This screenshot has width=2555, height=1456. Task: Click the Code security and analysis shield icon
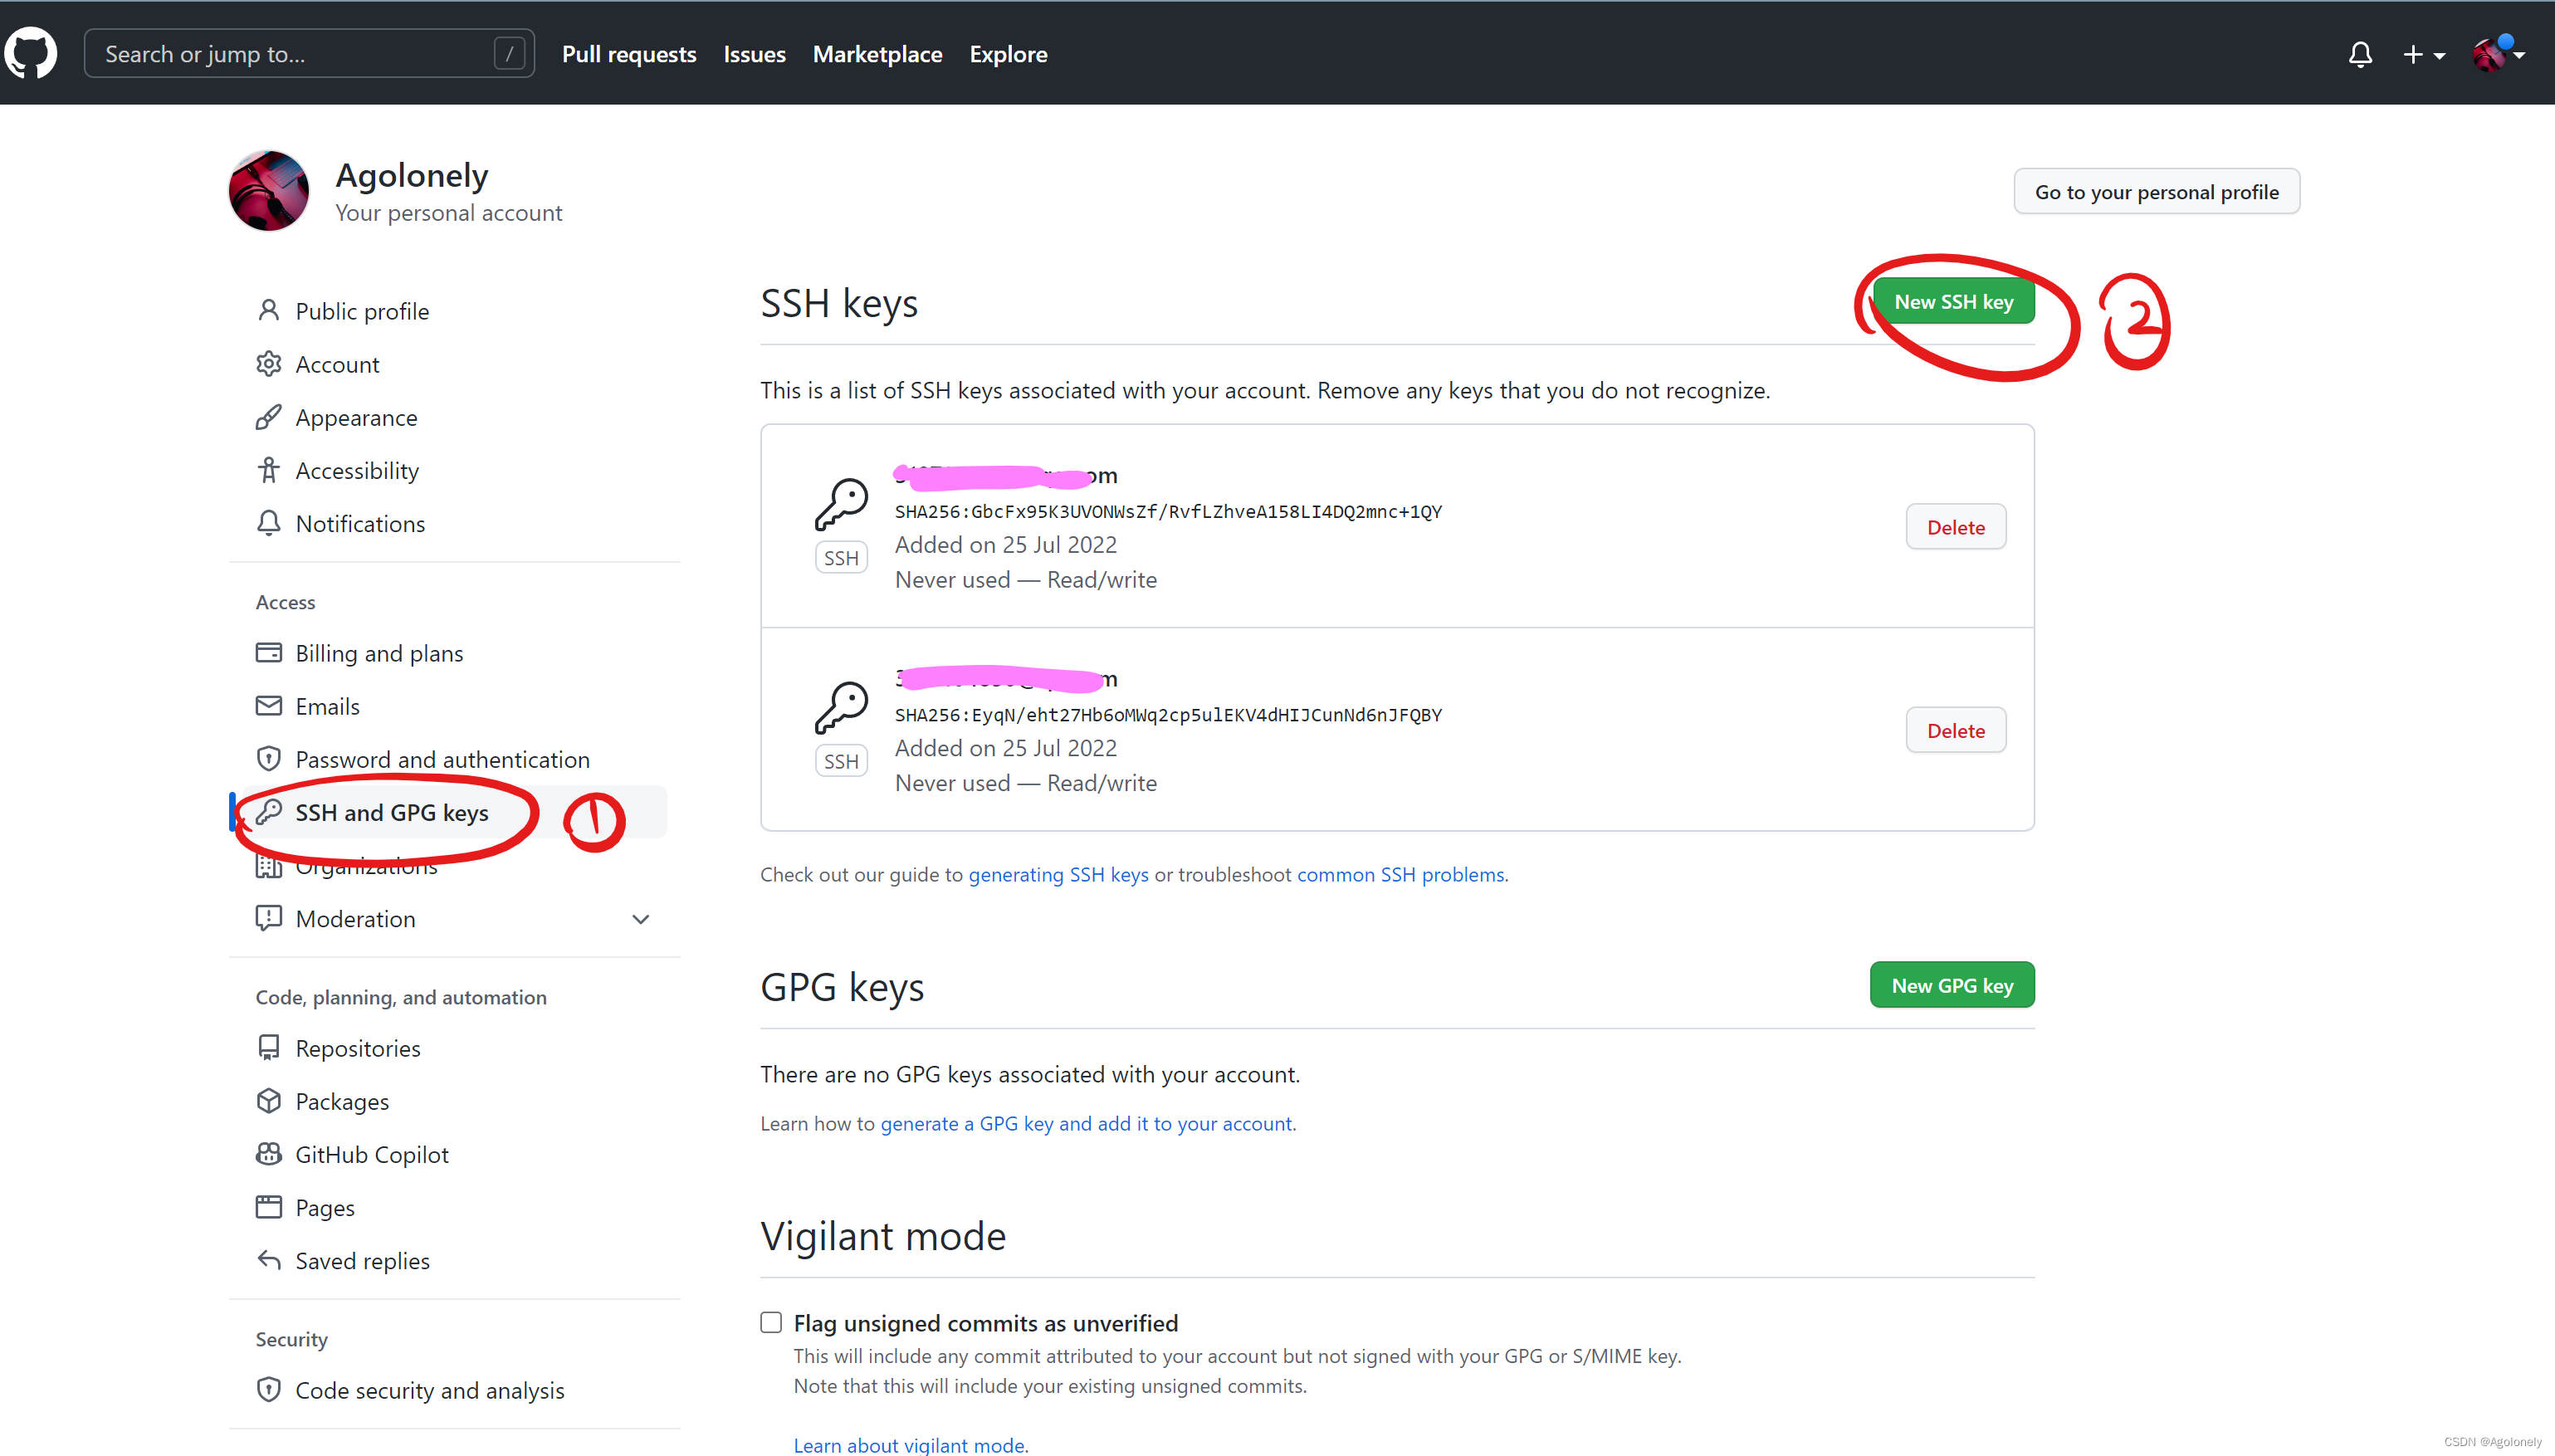[x=268, y=1389]
